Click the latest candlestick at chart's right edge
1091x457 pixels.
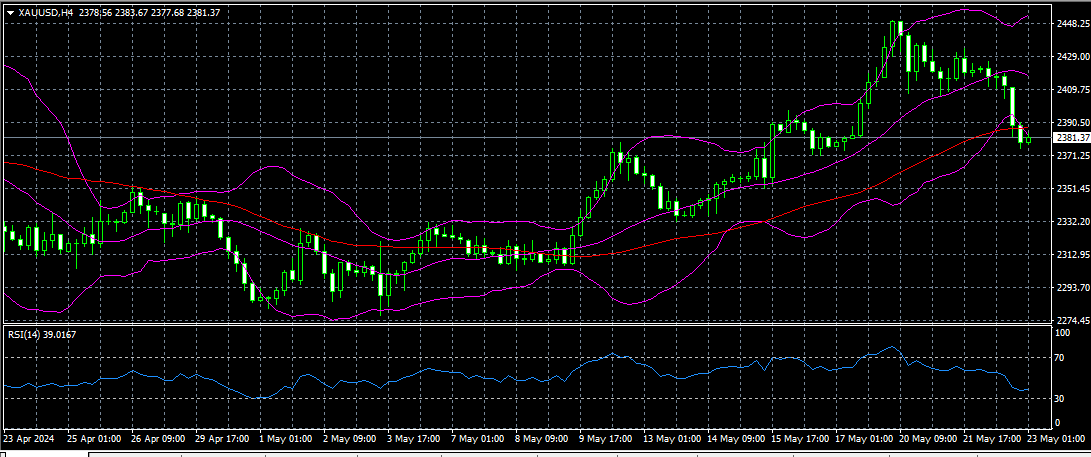pos(1028,140)
